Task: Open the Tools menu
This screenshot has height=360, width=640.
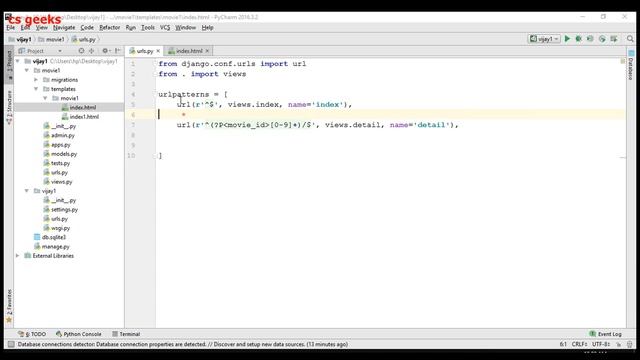Action: (x=148, y=27)
